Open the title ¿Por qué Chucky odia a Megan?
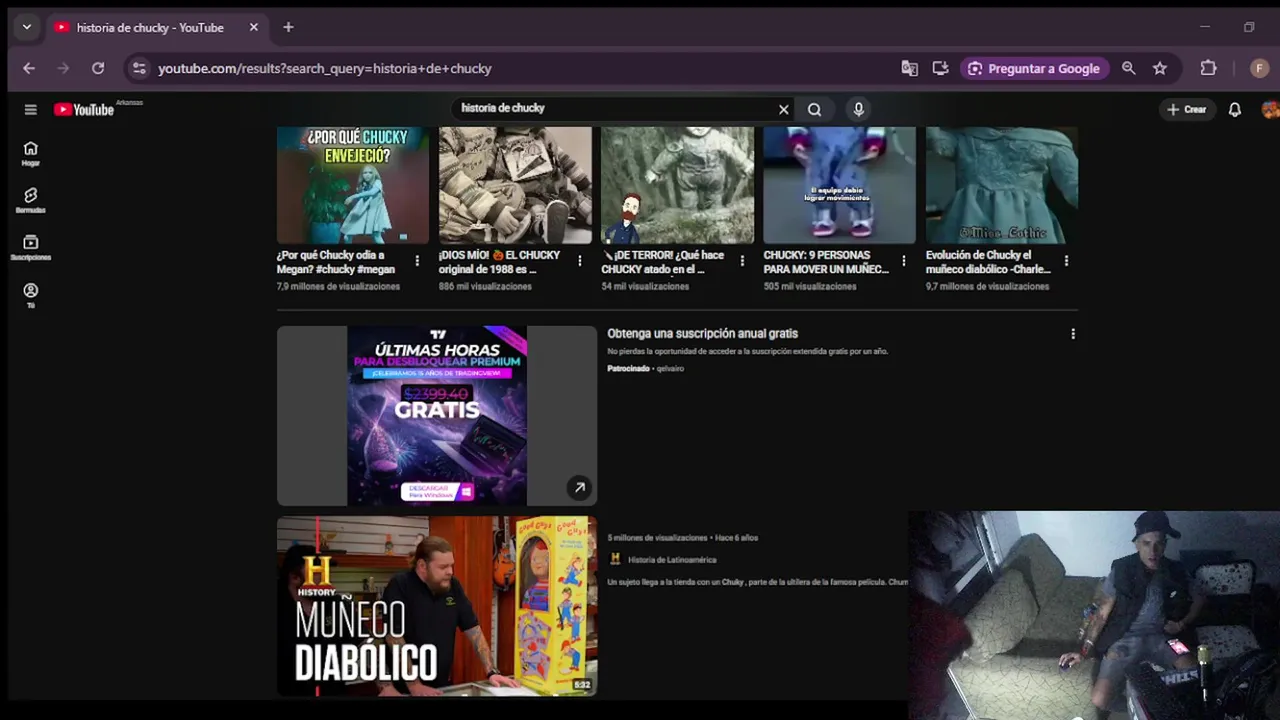Screen dimensions: 1280x720 (336, 262)
